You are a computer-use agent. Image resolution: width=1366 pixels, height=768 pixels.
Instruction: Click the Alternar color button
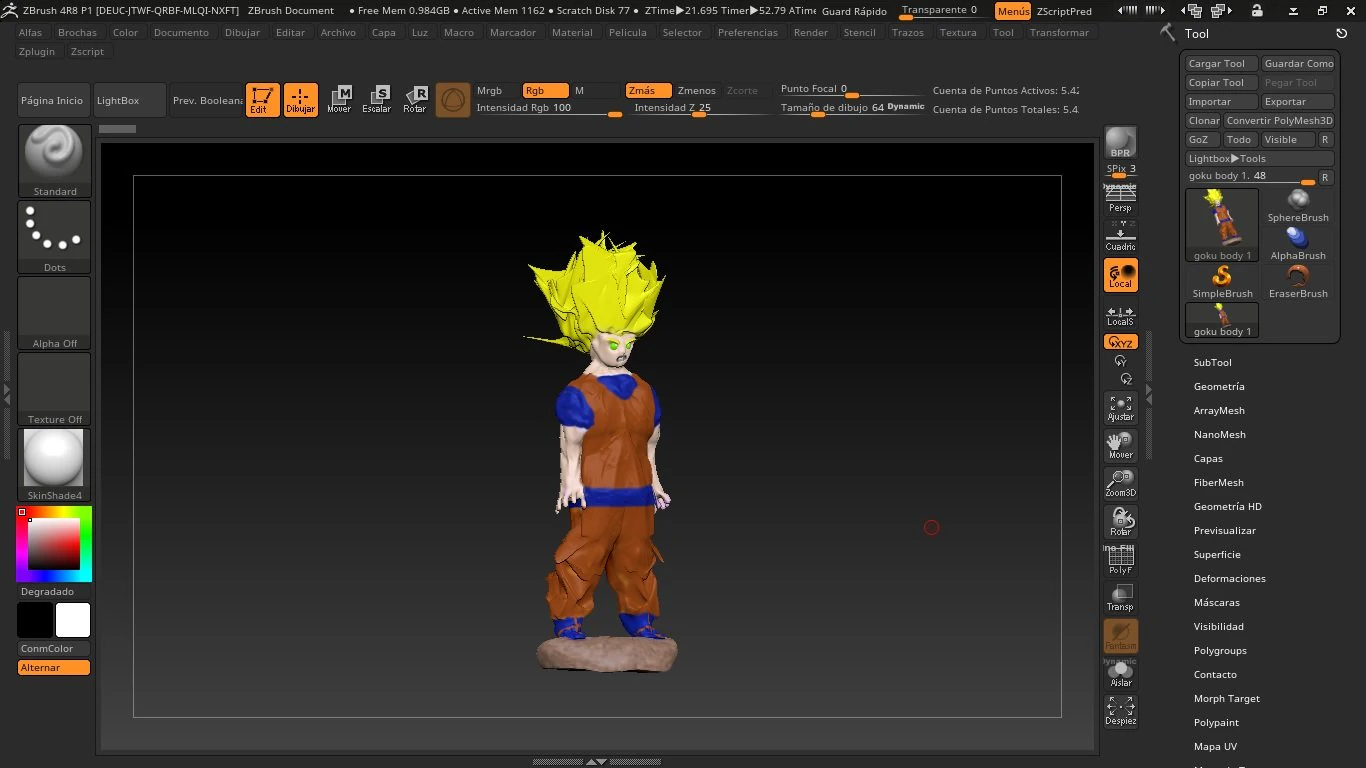[54, 667]
